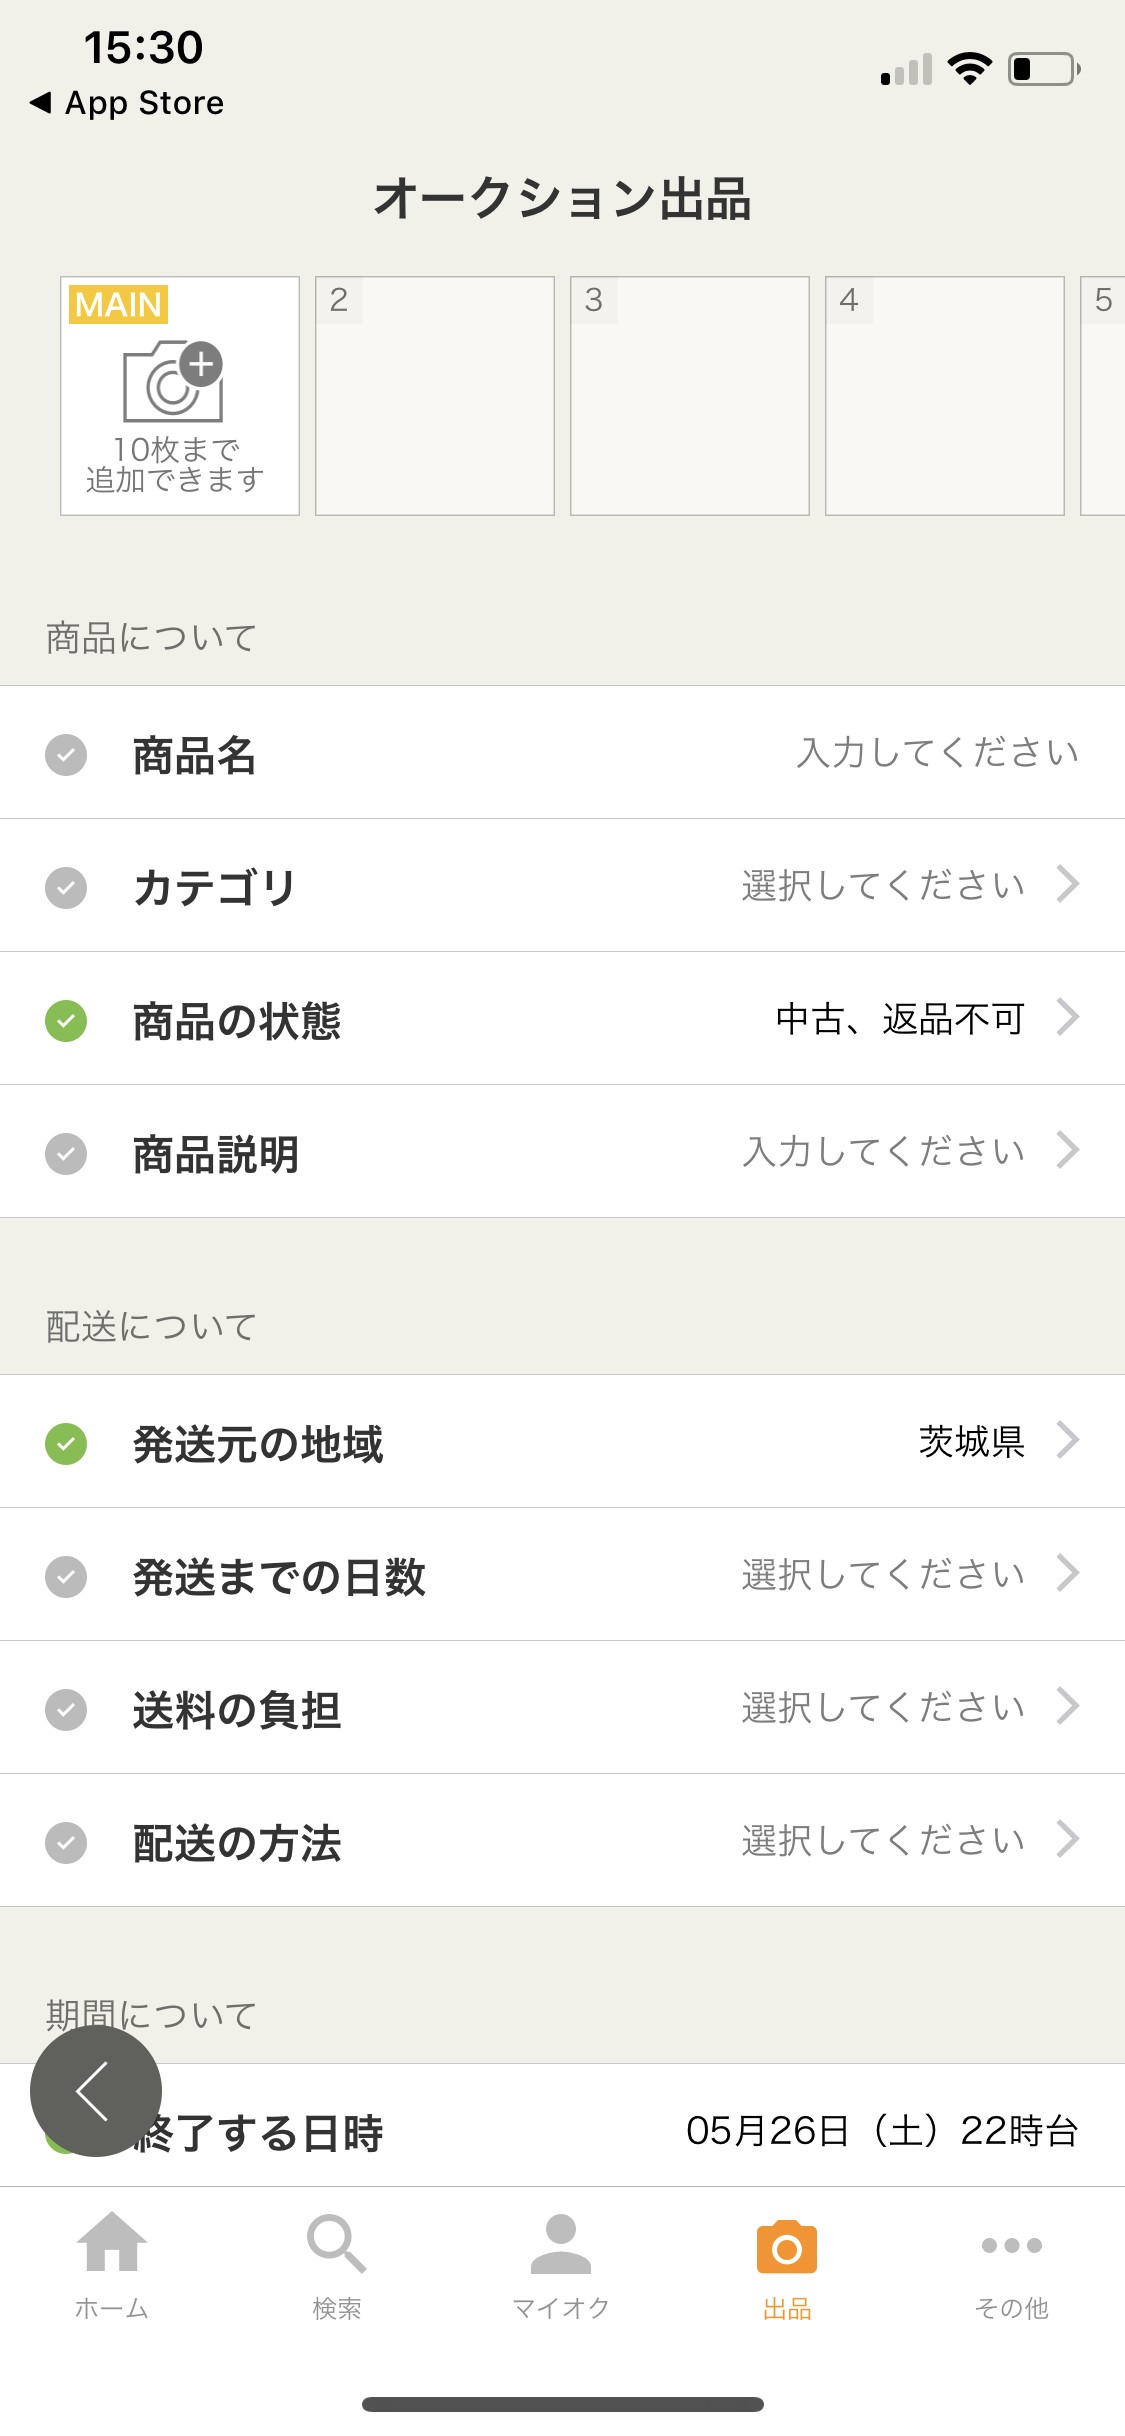Image resolution: width=1125 pixels, height=2436 pixels.
Task: Open the 配送の方法 row
Action: click(x=562, y=1841)
